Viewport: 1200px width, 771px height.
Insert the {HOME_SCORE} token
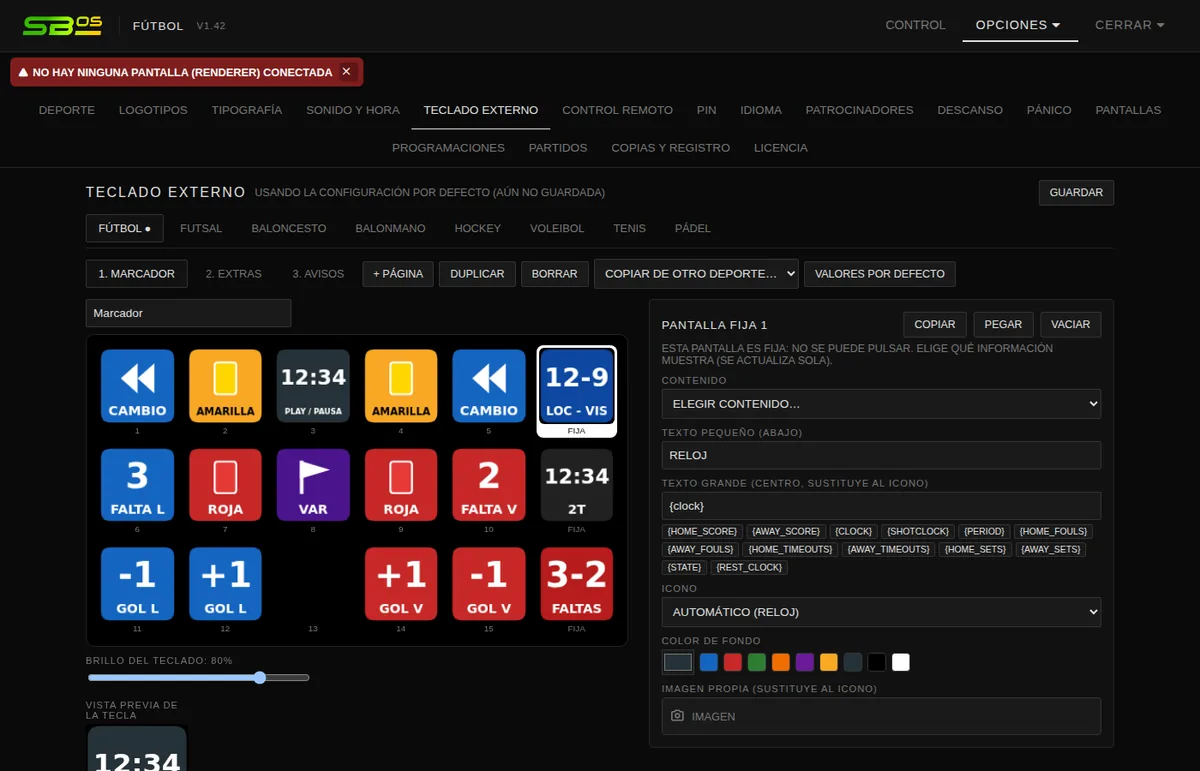(x=702, y=532)
